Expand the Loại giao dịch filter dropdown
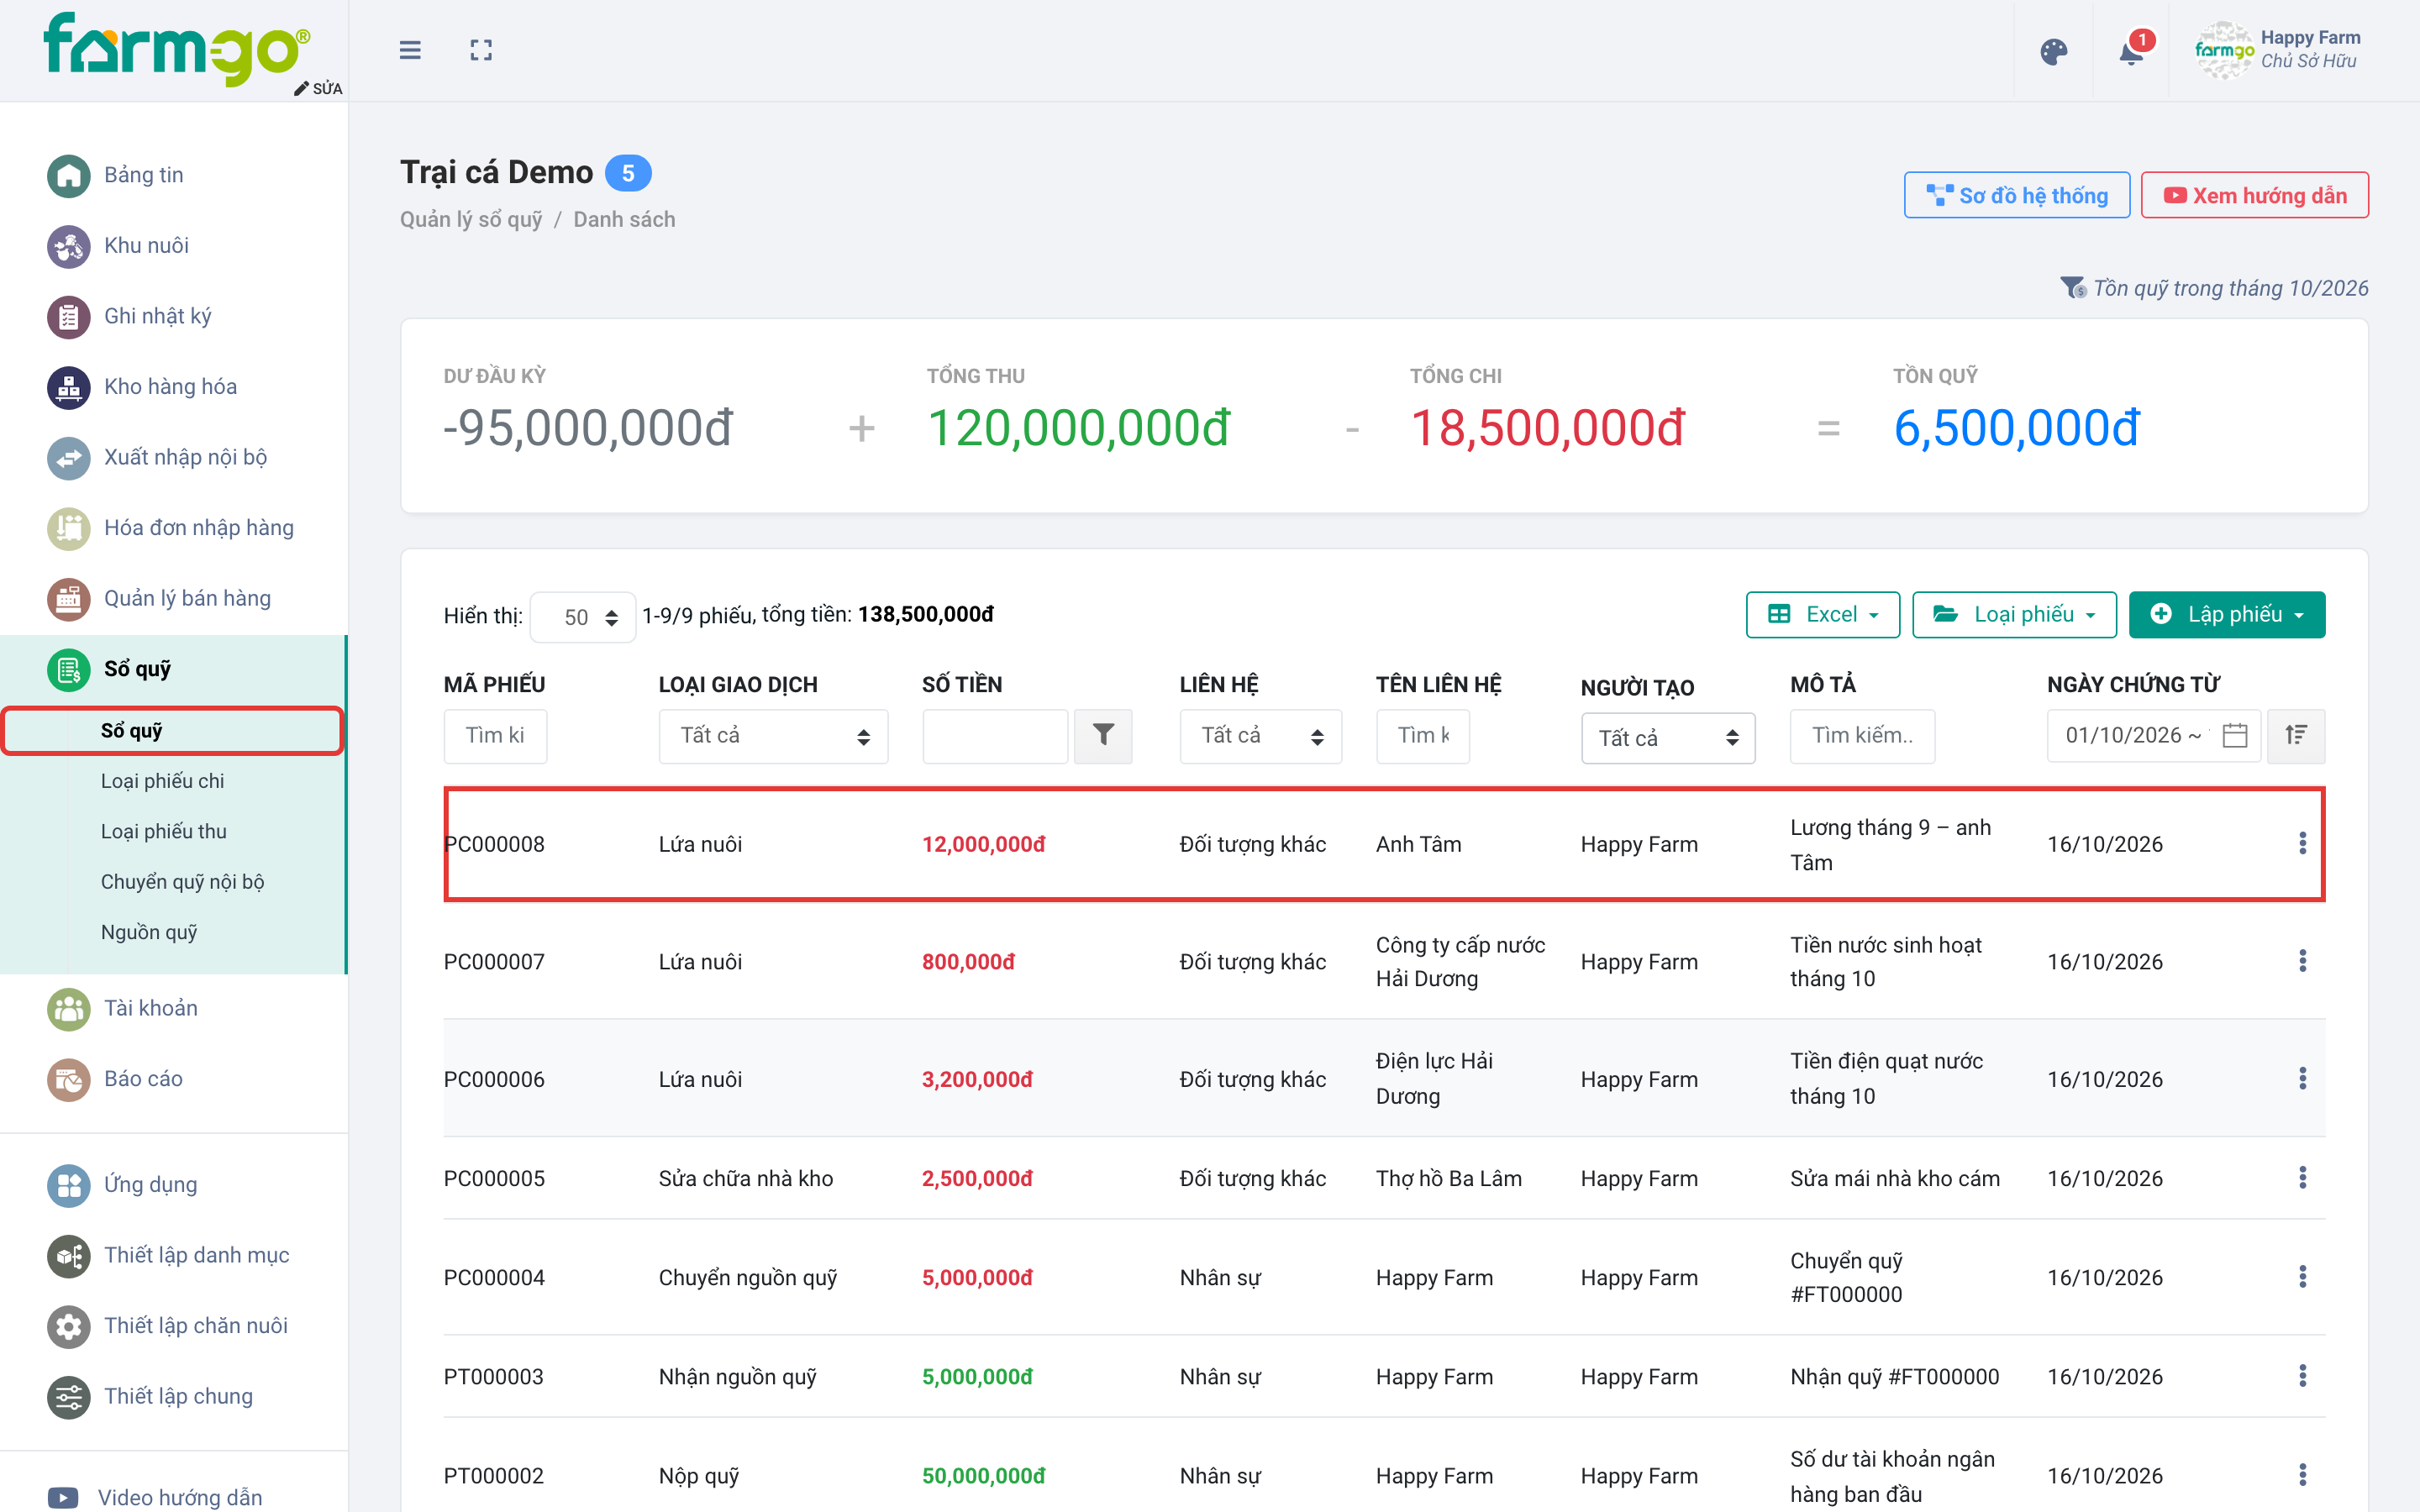 [x=773, y=736]
